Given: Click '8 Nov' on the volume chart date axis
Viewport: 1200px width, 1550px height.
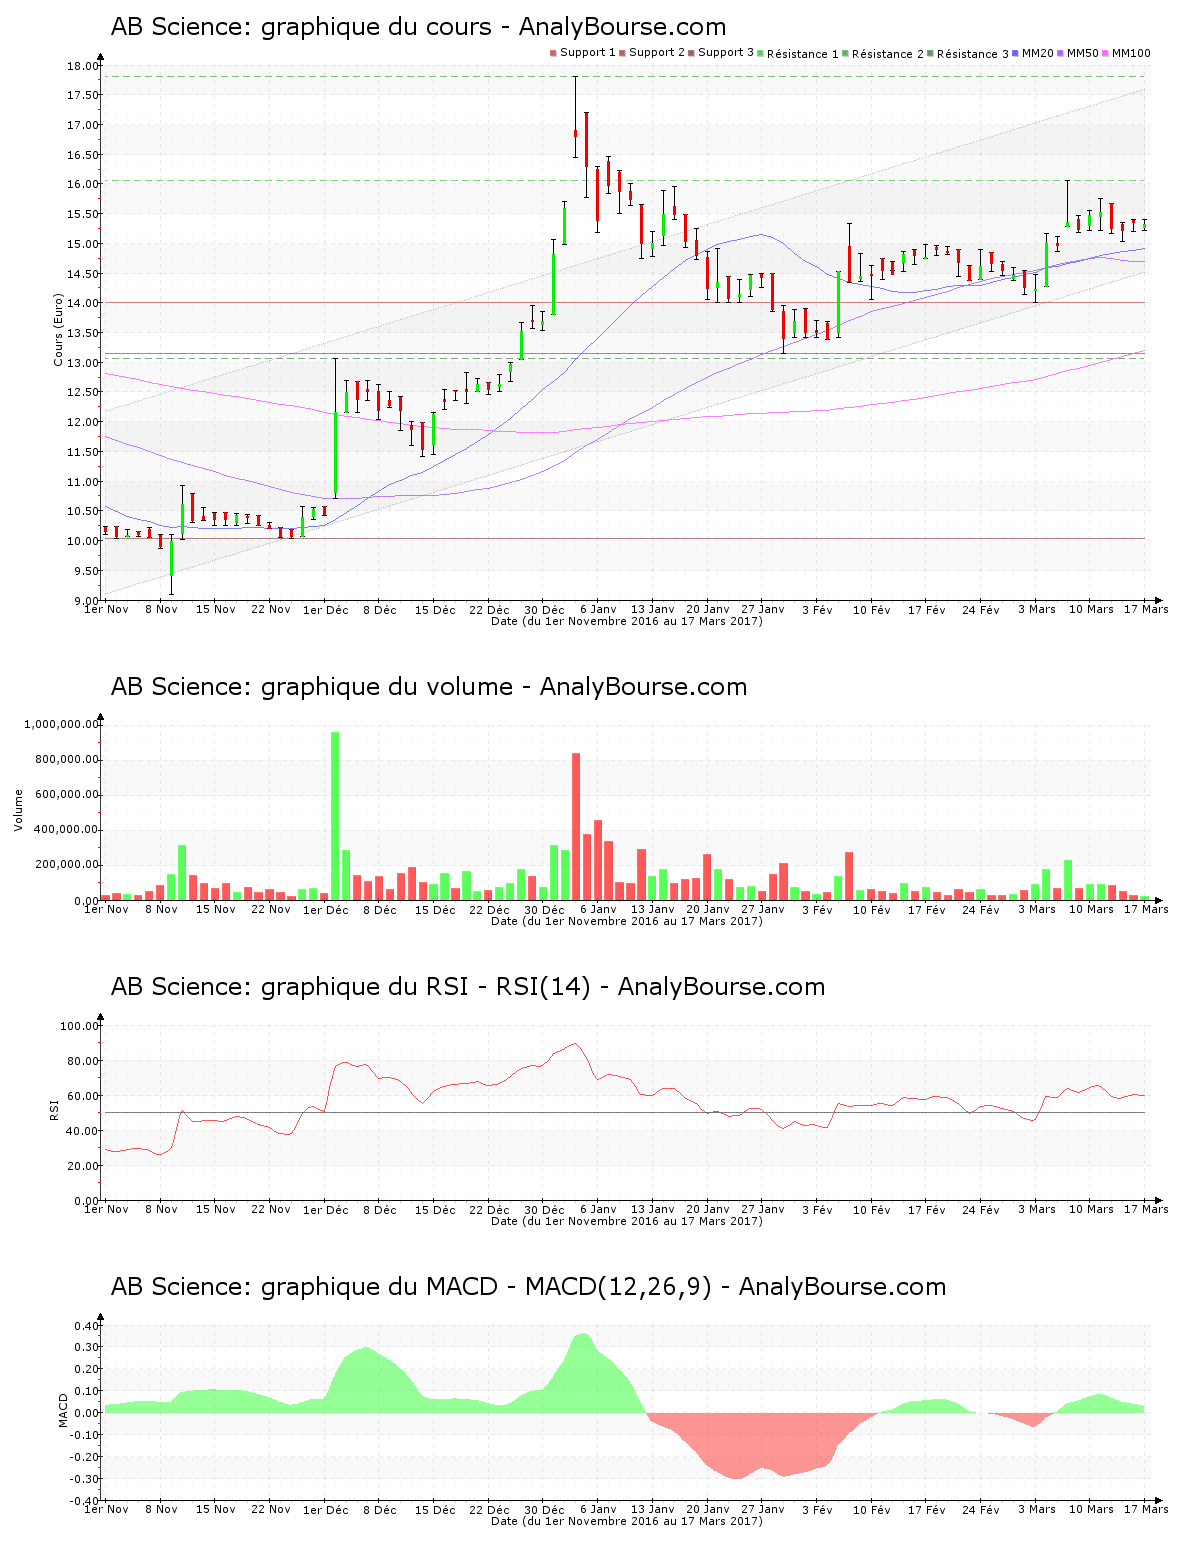Looking at the screenshot, I should click(x=161, y=909).
